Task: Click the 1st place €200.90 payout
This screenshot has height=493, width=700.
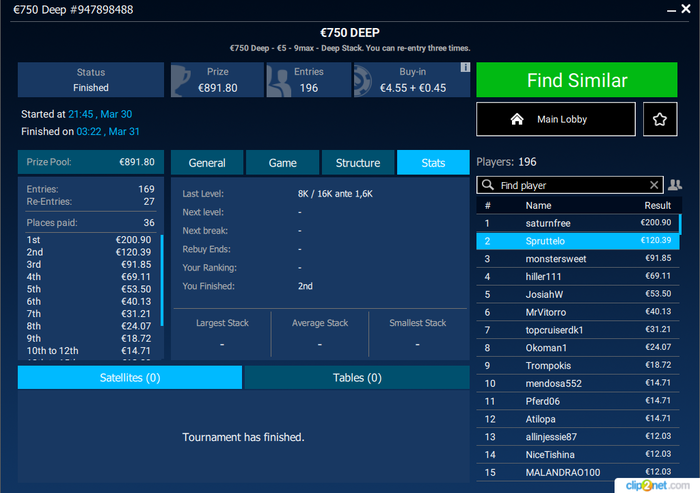Action: (89, 240)
